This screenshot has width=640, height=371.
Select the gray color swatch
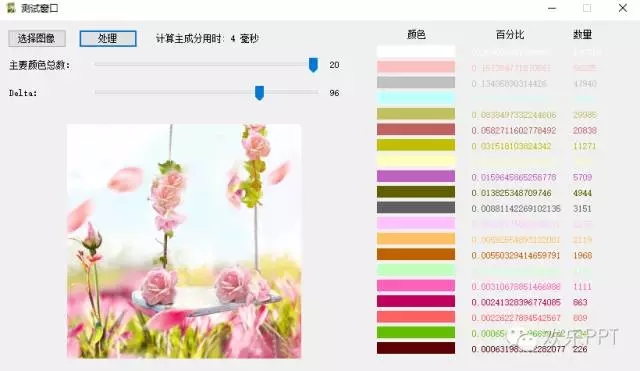(416, 82)
